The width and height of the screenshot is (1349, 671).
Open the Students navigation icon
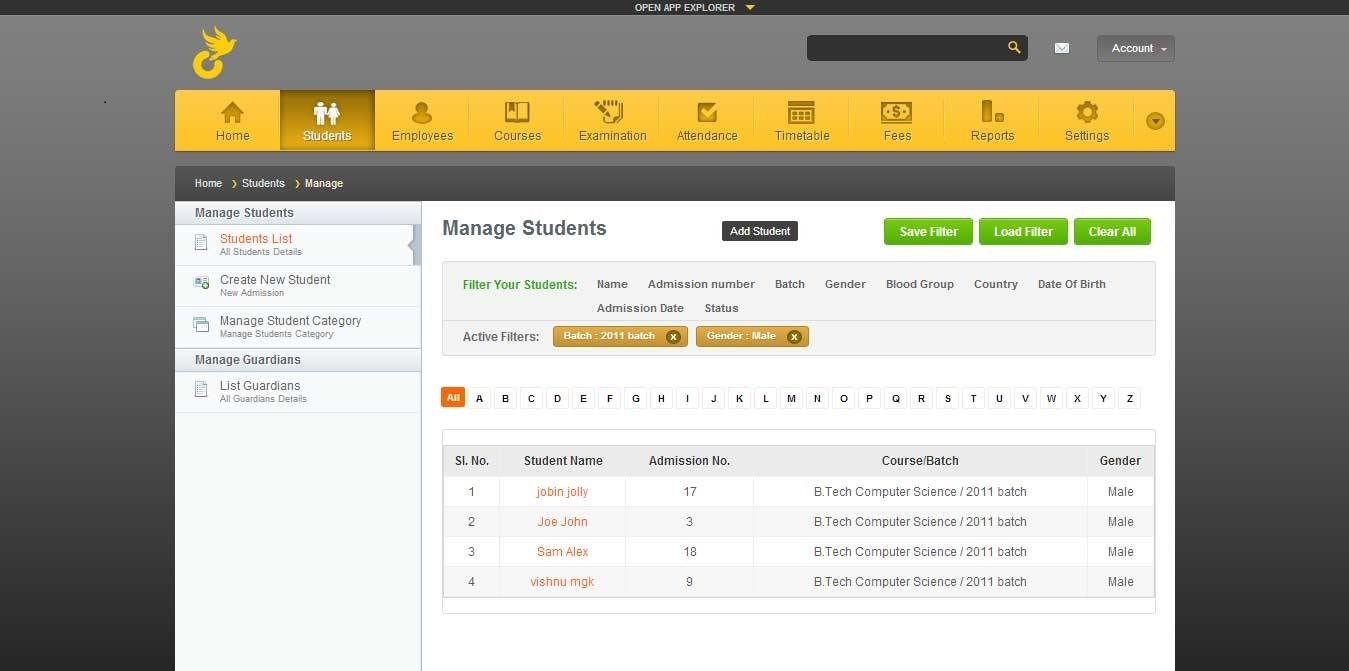327,113
